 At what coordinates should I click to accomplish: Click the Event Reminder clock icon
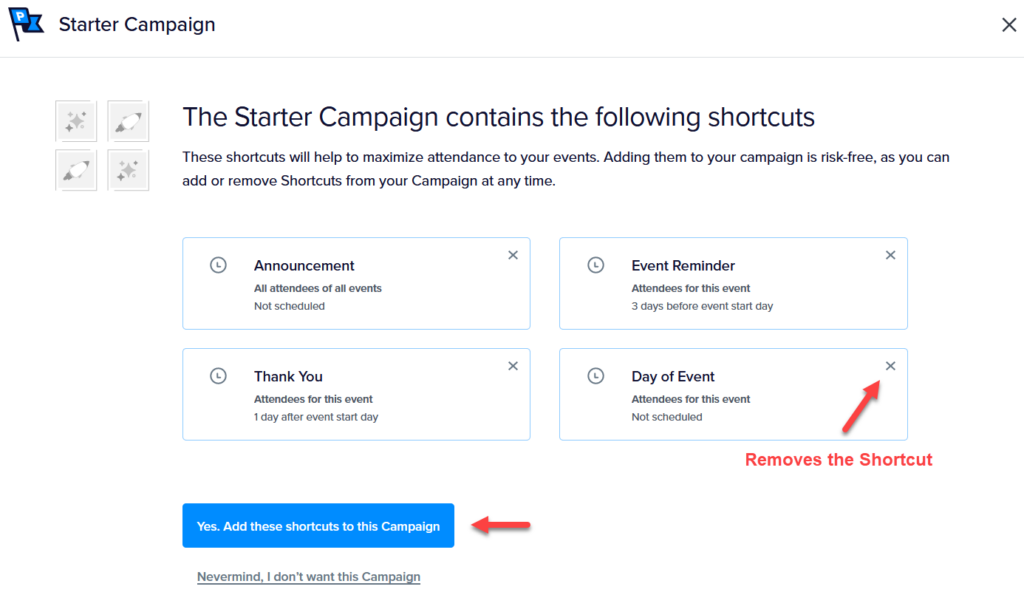click(x=596, y=265)
